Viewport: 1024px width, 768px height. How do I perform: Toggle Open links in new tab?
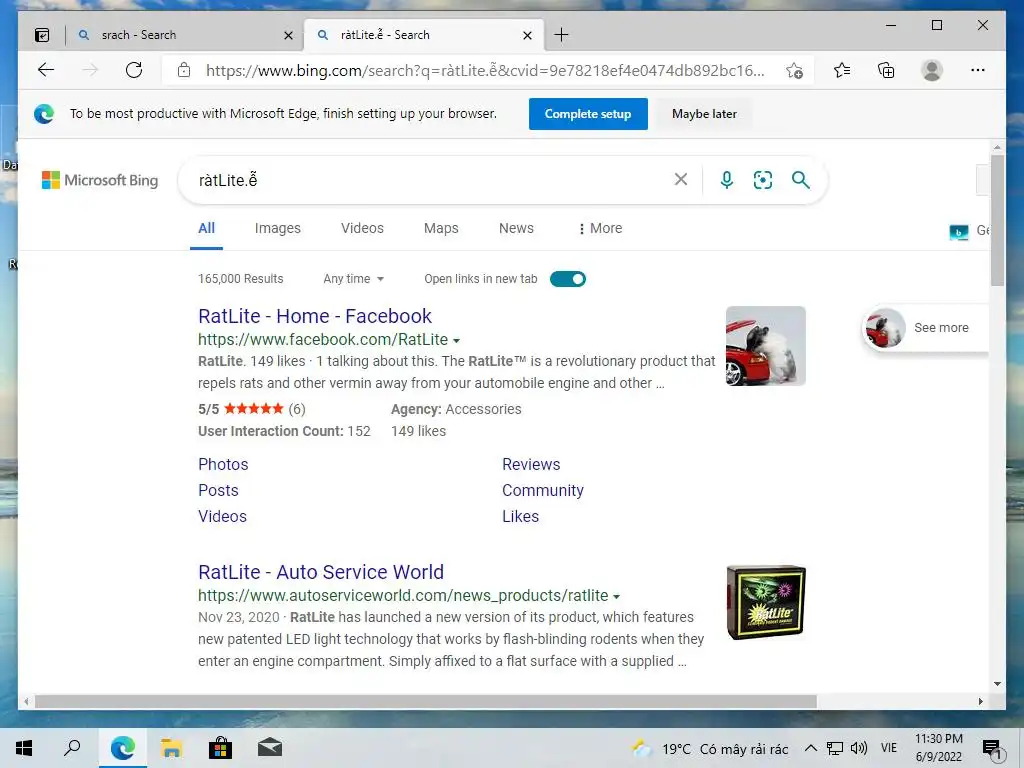tap(568, 280)
